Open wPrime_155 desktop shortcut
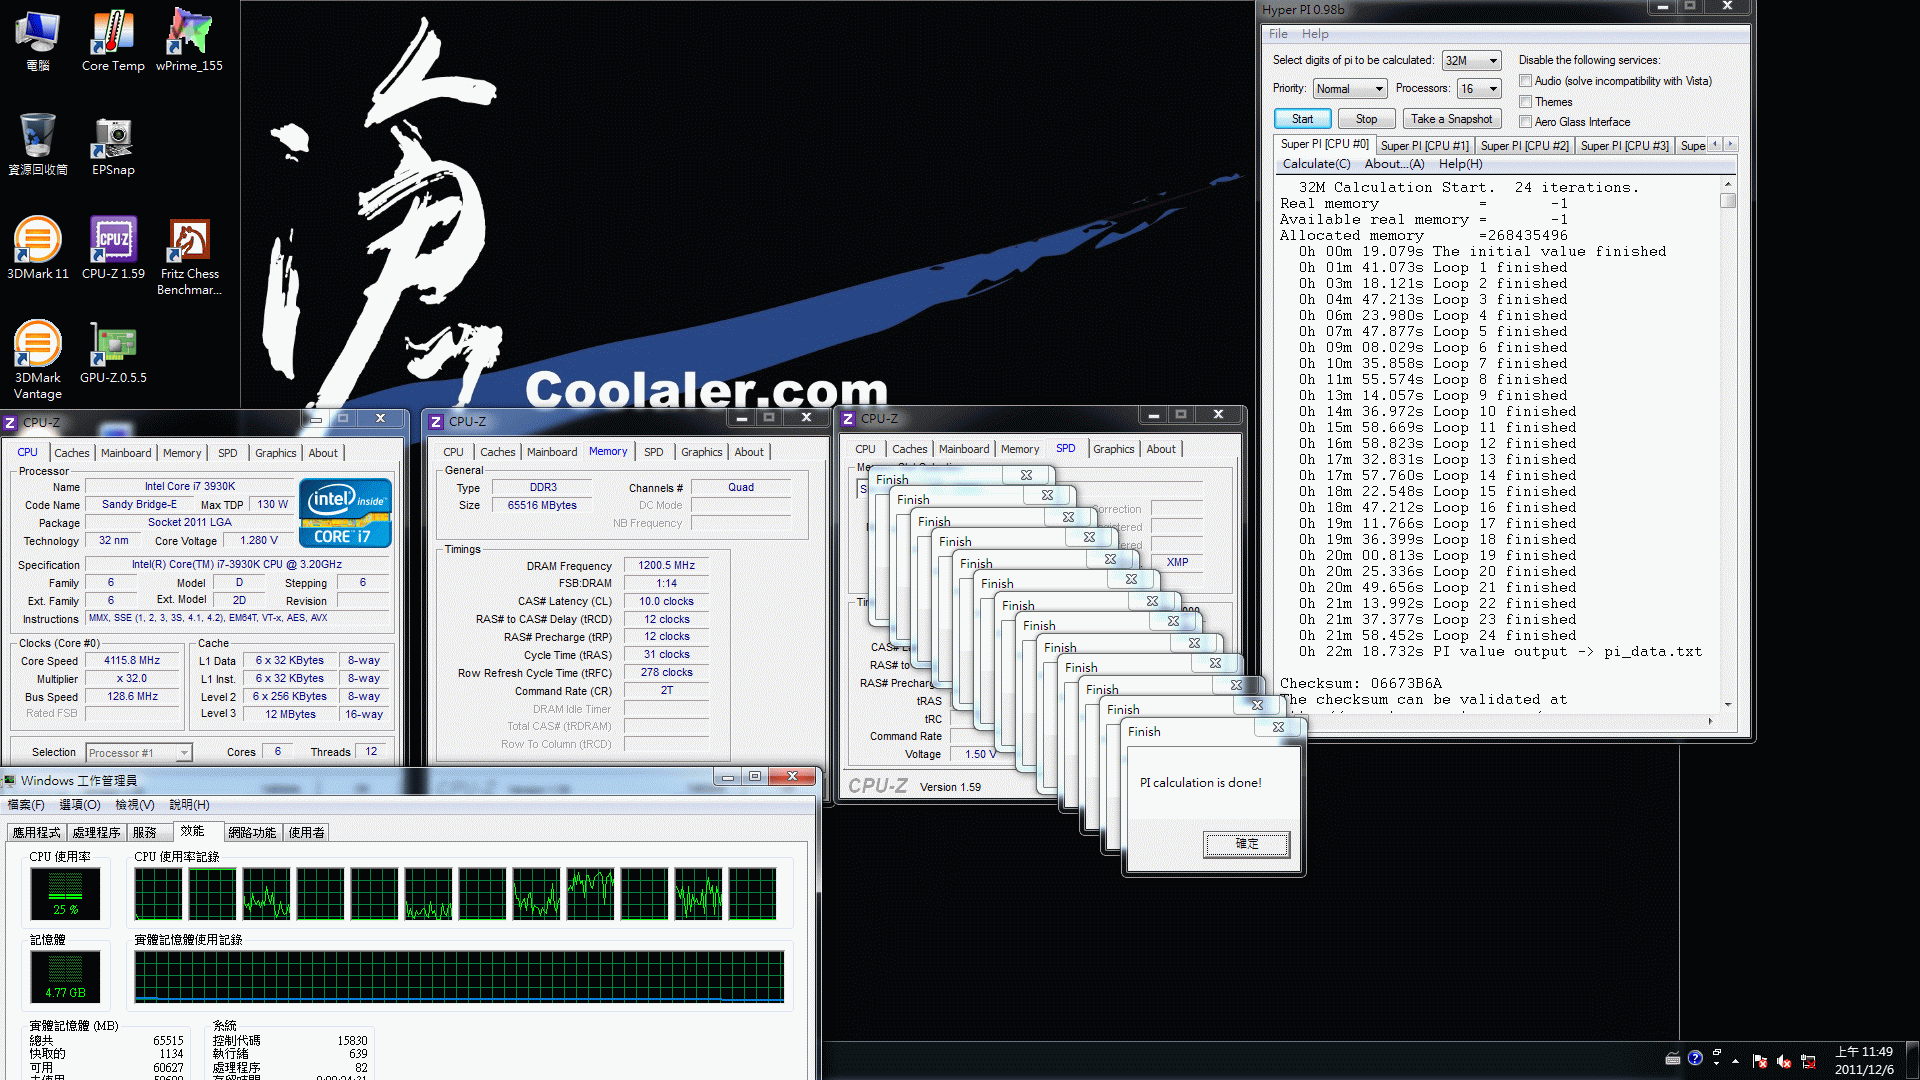1920x1080 pixels. tap(189, 40)
